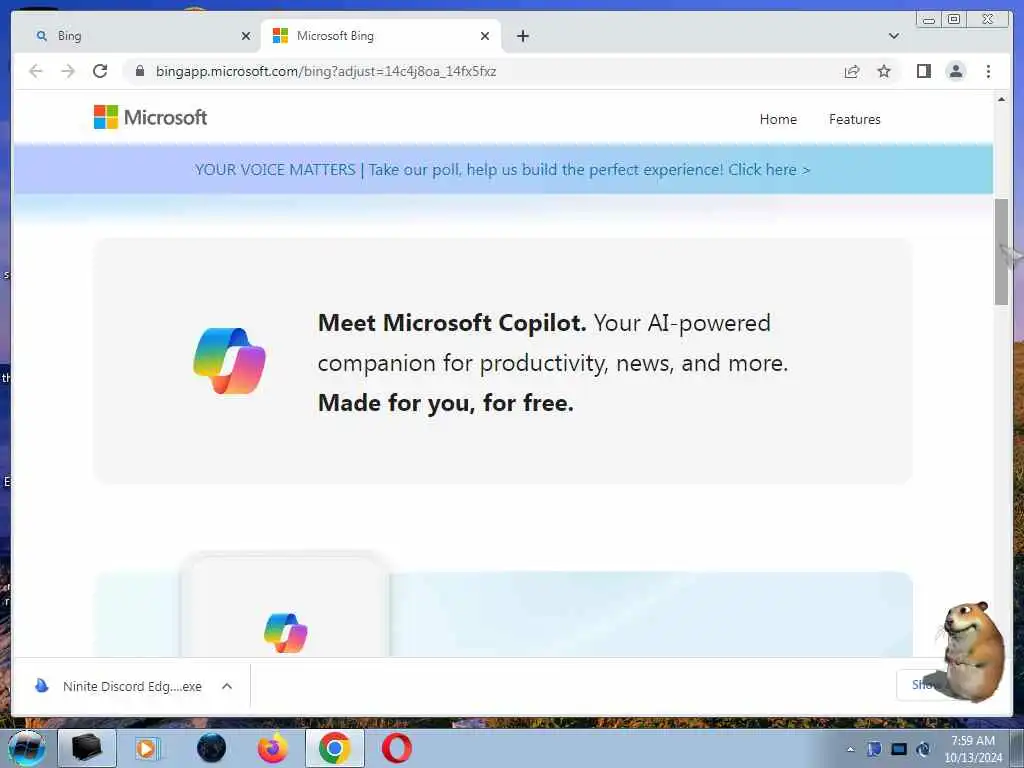Click the Windows Start button
Viewport: 1024px width, 768px height.
click(27, 748)
